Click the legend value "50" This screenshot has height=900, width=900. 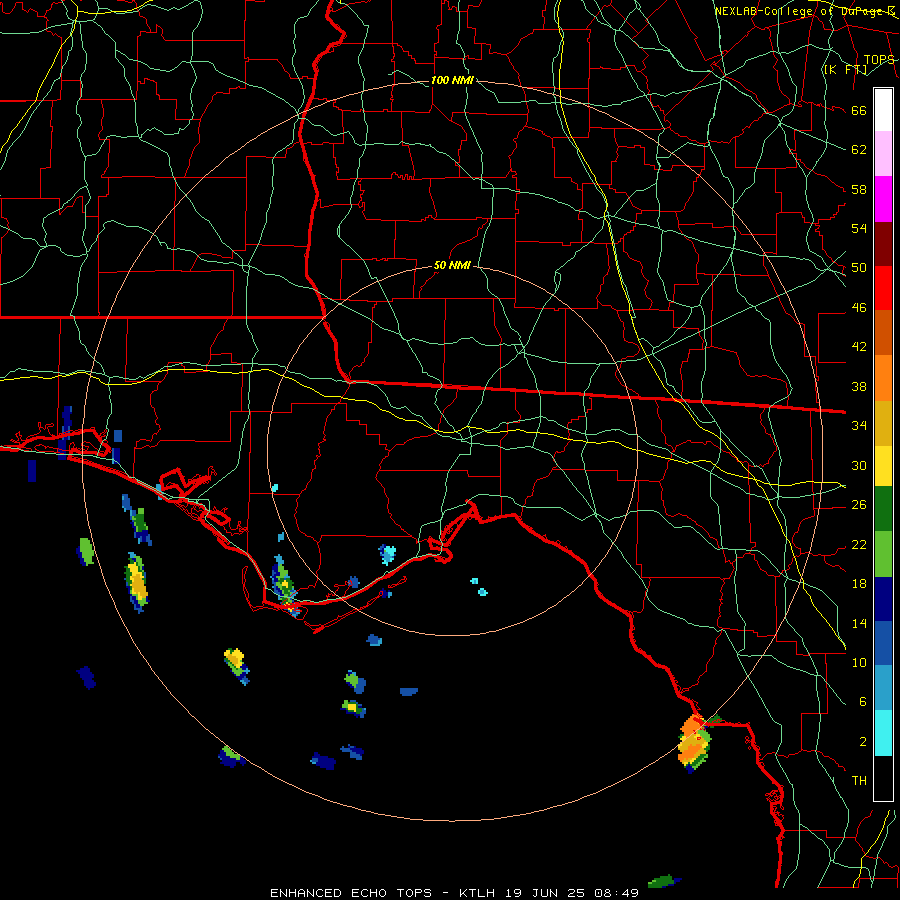click(859, 267)
